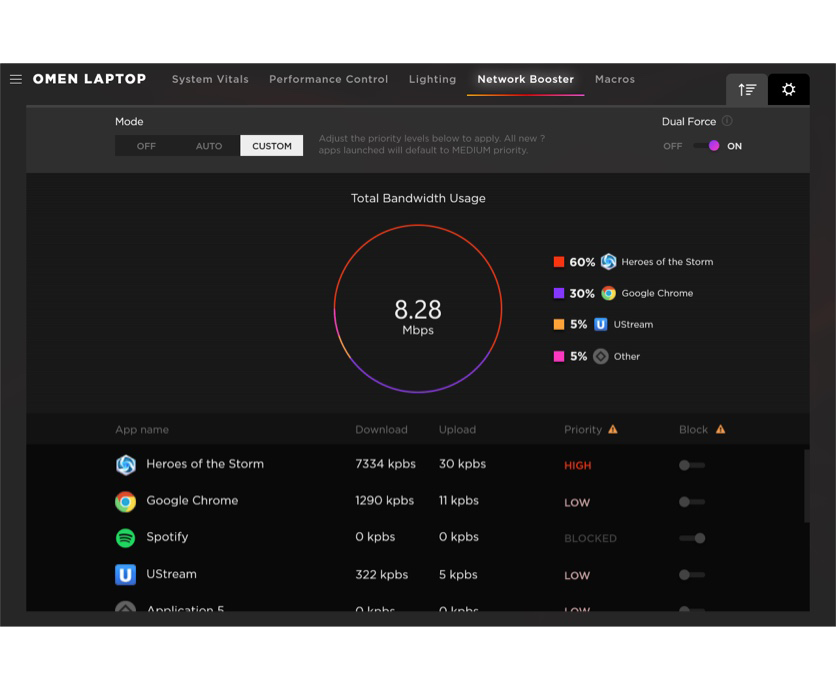Viewport: 836px width, 690px height.
Task: Click the Other legend icon
Action: tap(601, 356)
